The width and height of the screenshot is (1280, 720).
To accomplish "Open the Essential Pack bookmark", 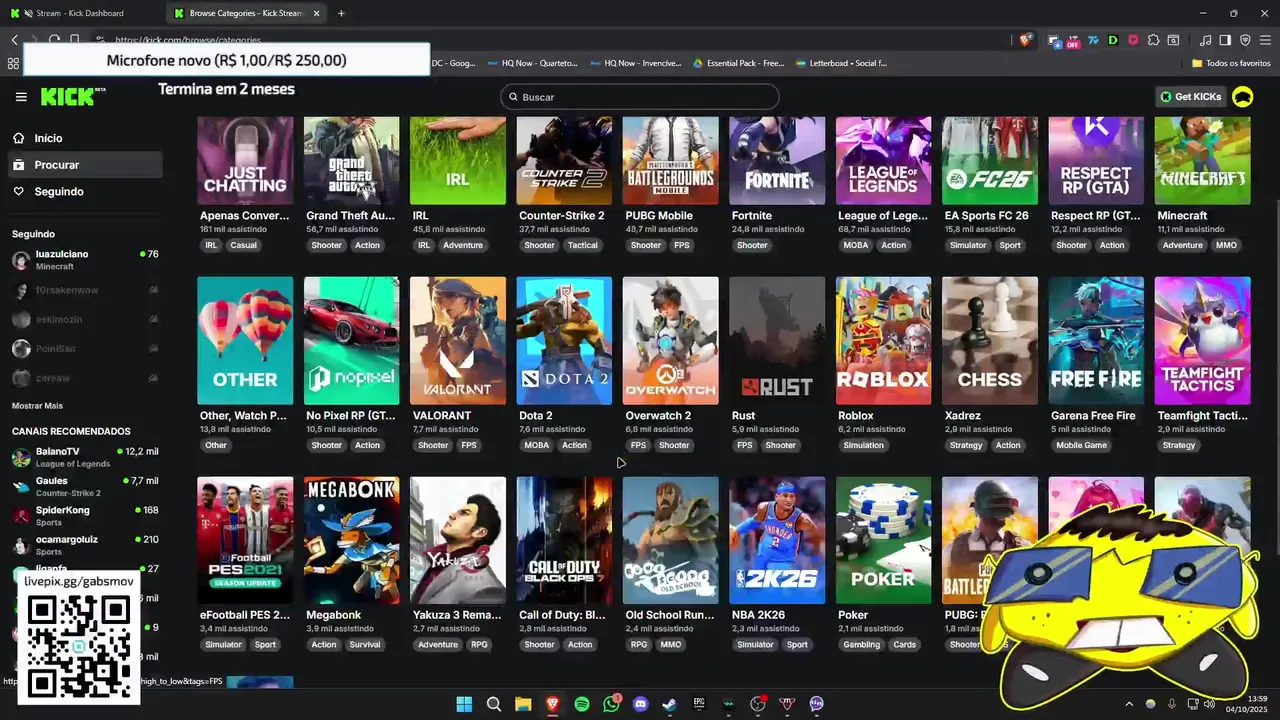I will click(739, 63).
